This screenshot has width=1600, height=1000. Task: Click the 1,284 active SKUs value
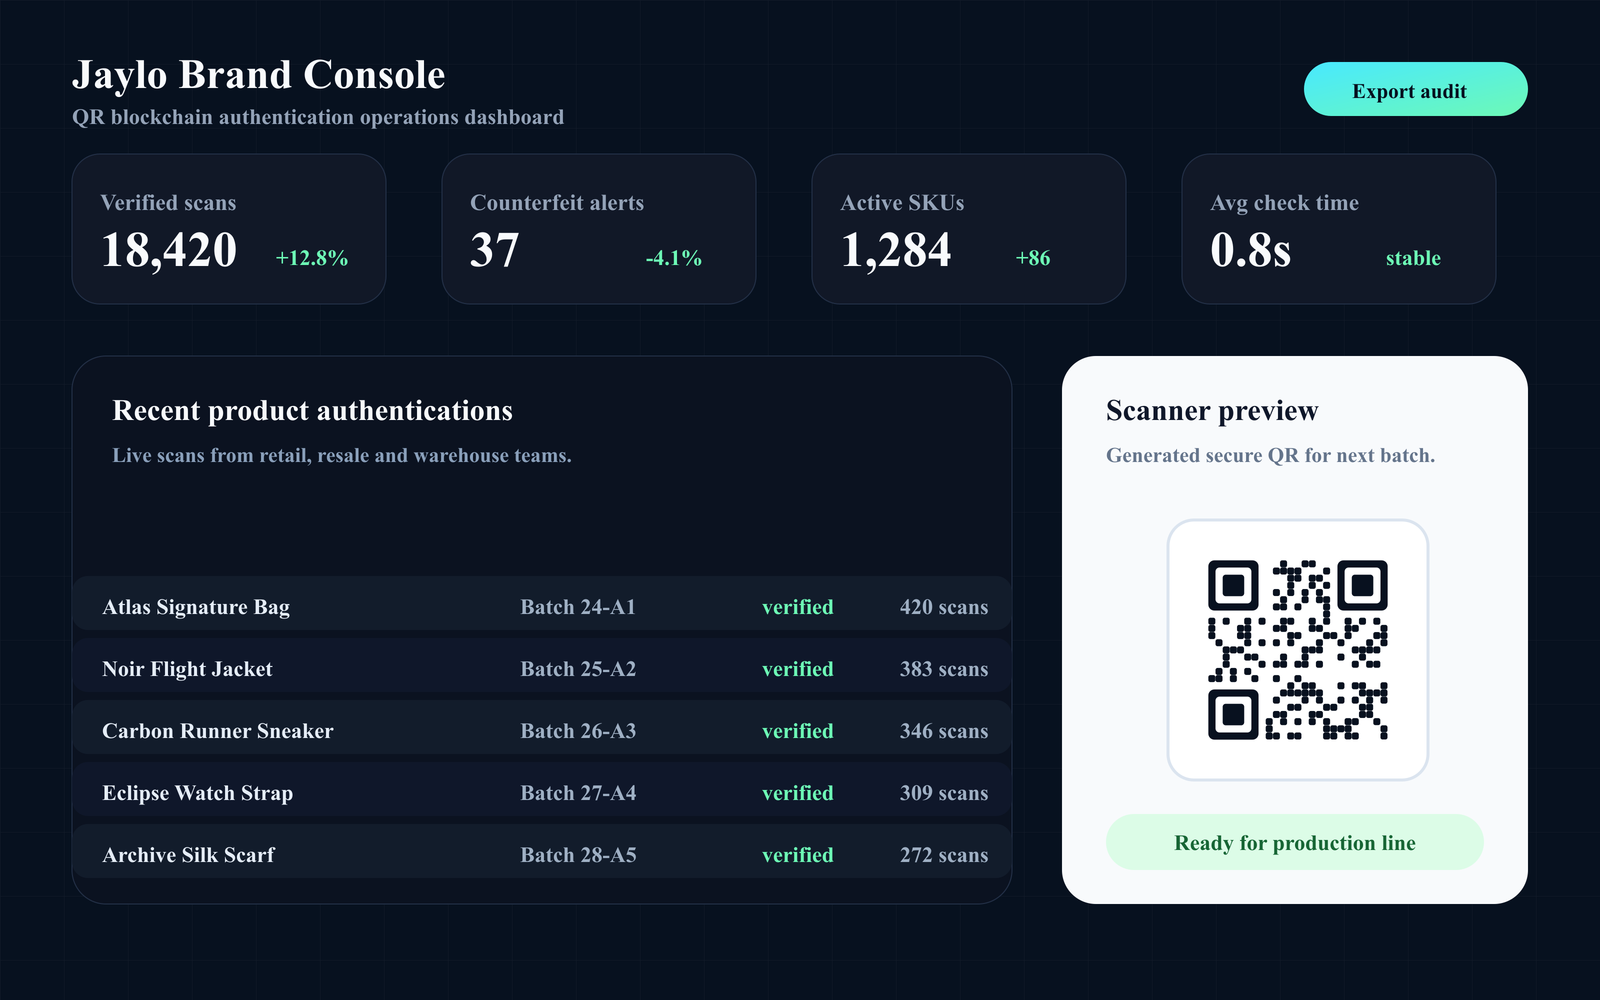(x=896, y=250)
